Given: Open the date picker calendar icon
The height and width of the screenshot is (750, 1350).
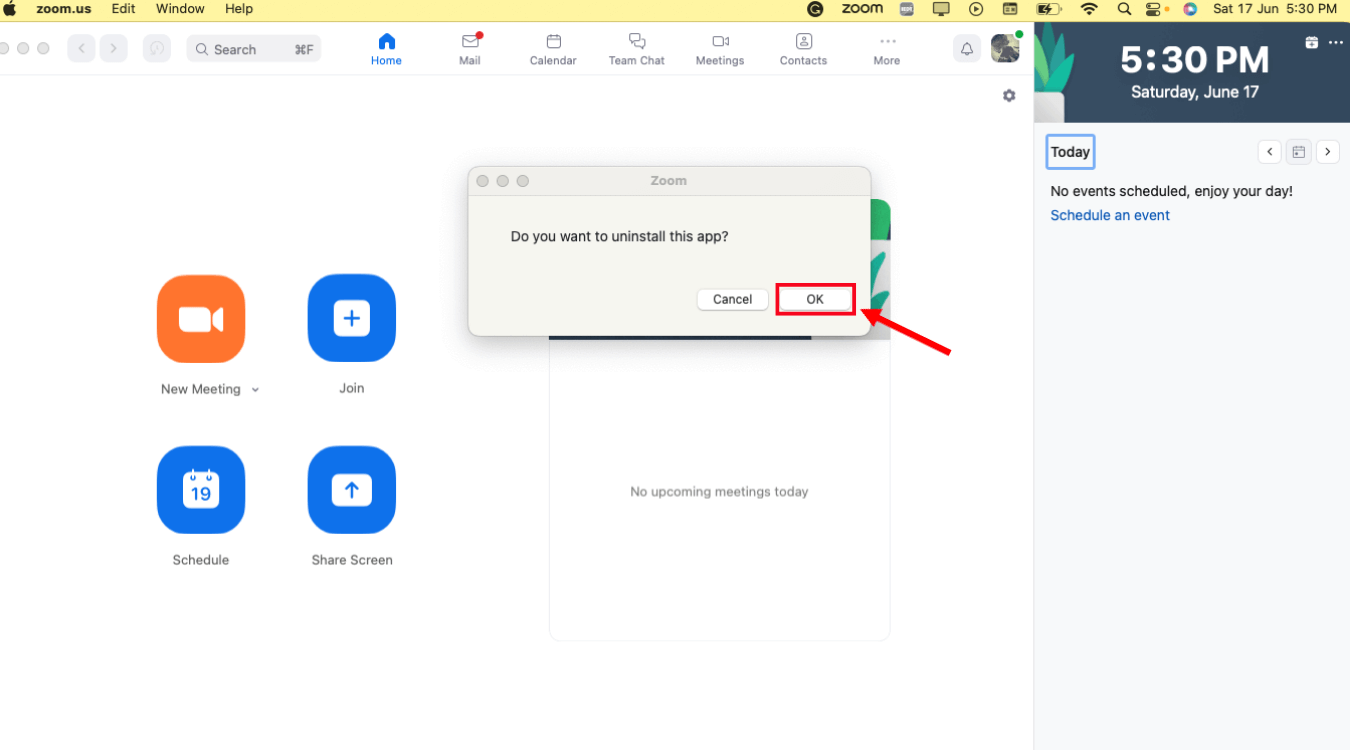Looking at the screenshot, I should point(1298,152).
